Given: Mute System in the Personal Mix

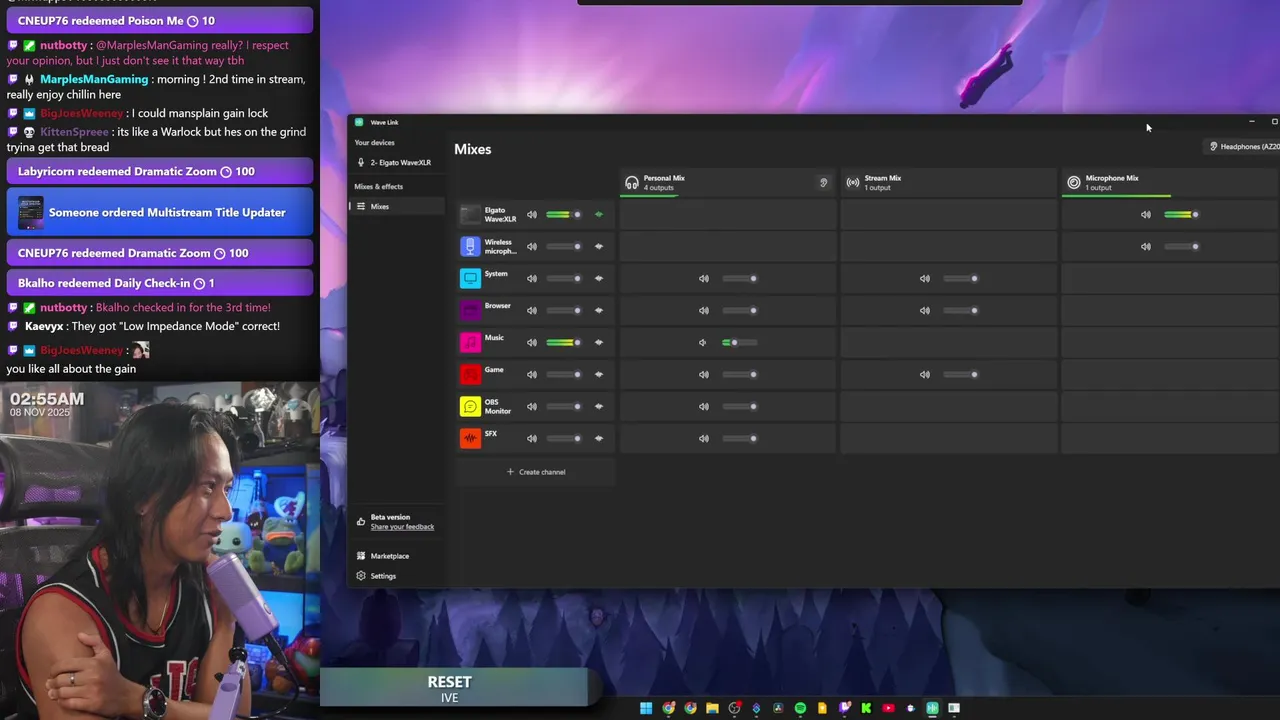Looking at the screenshot, I should click(704, 278).
